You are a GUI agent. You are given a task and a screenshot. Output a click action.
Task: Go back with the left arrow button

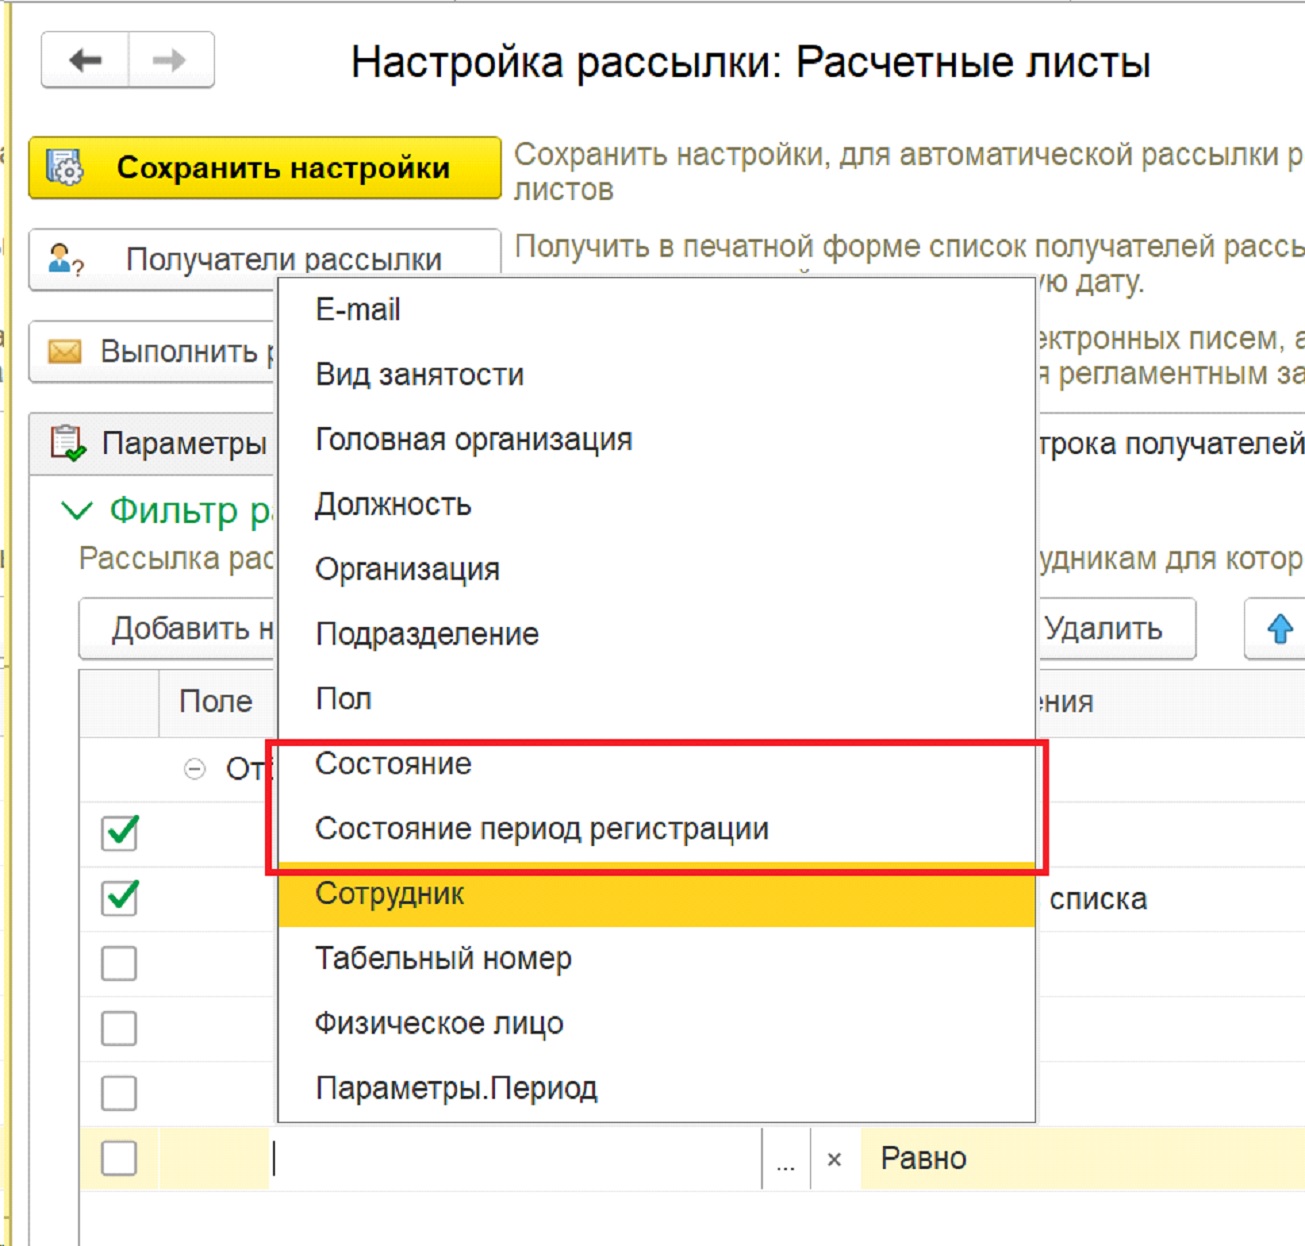pos(85,60)
